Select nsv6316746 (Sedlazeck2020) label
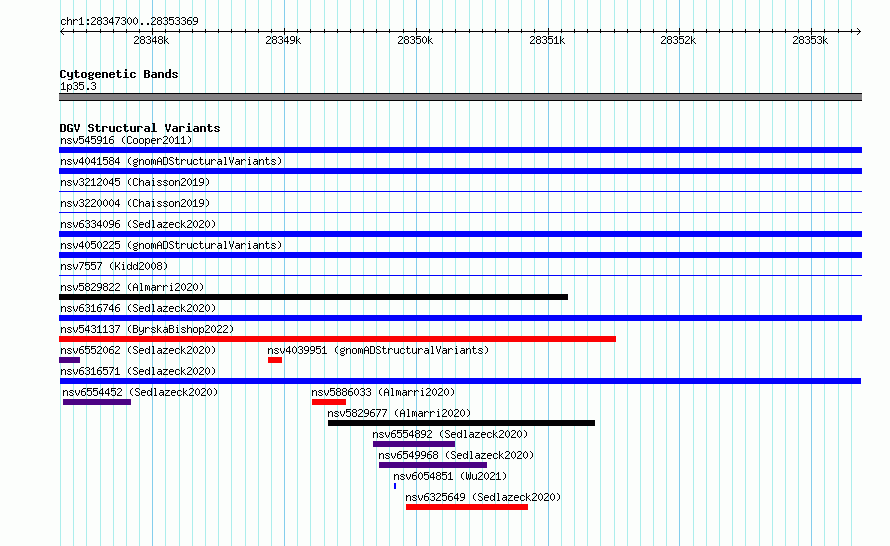Viewport: 890px width, 546px height. pos(138,308)
